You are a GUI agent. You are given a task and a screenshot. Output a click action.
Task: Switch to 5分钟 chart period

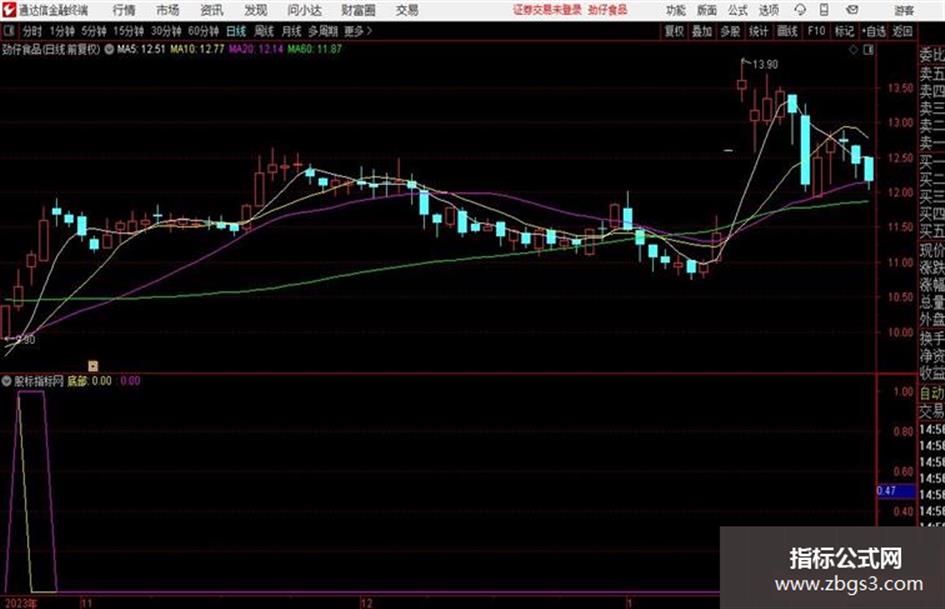(x=94, y=31)
